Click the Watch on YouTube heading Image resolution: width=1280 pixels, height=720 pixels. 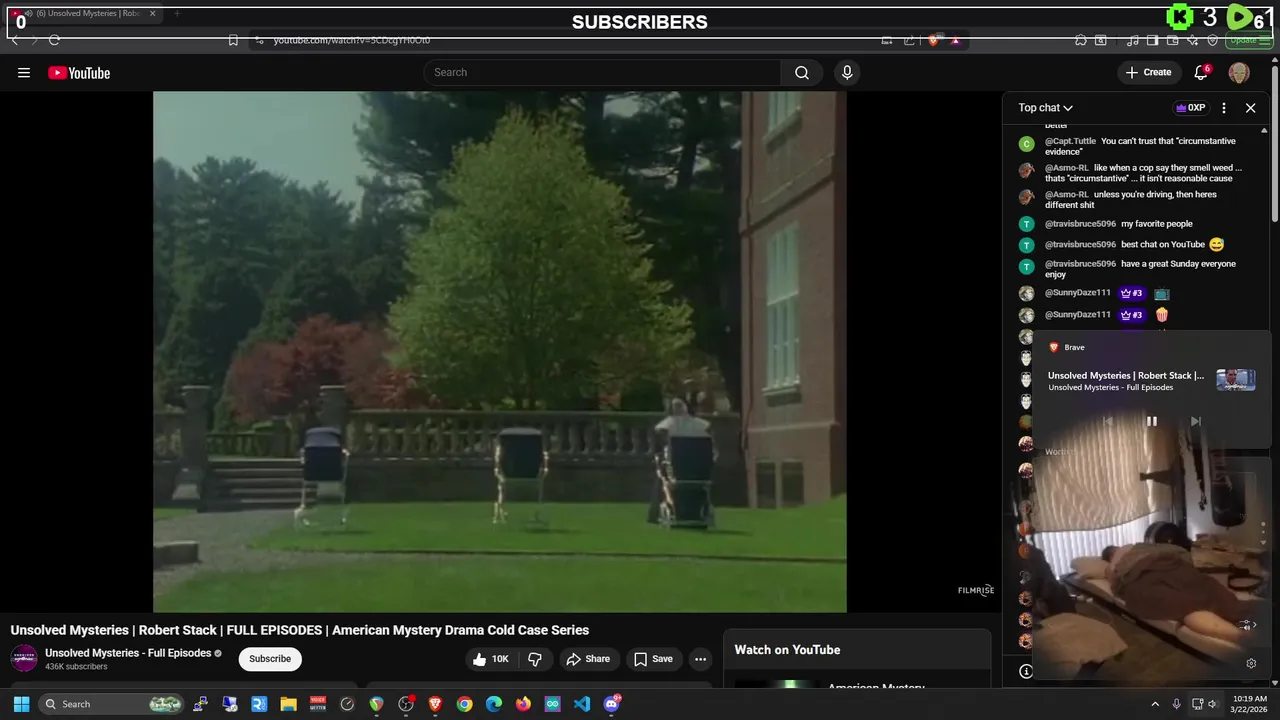coord(787,650)
